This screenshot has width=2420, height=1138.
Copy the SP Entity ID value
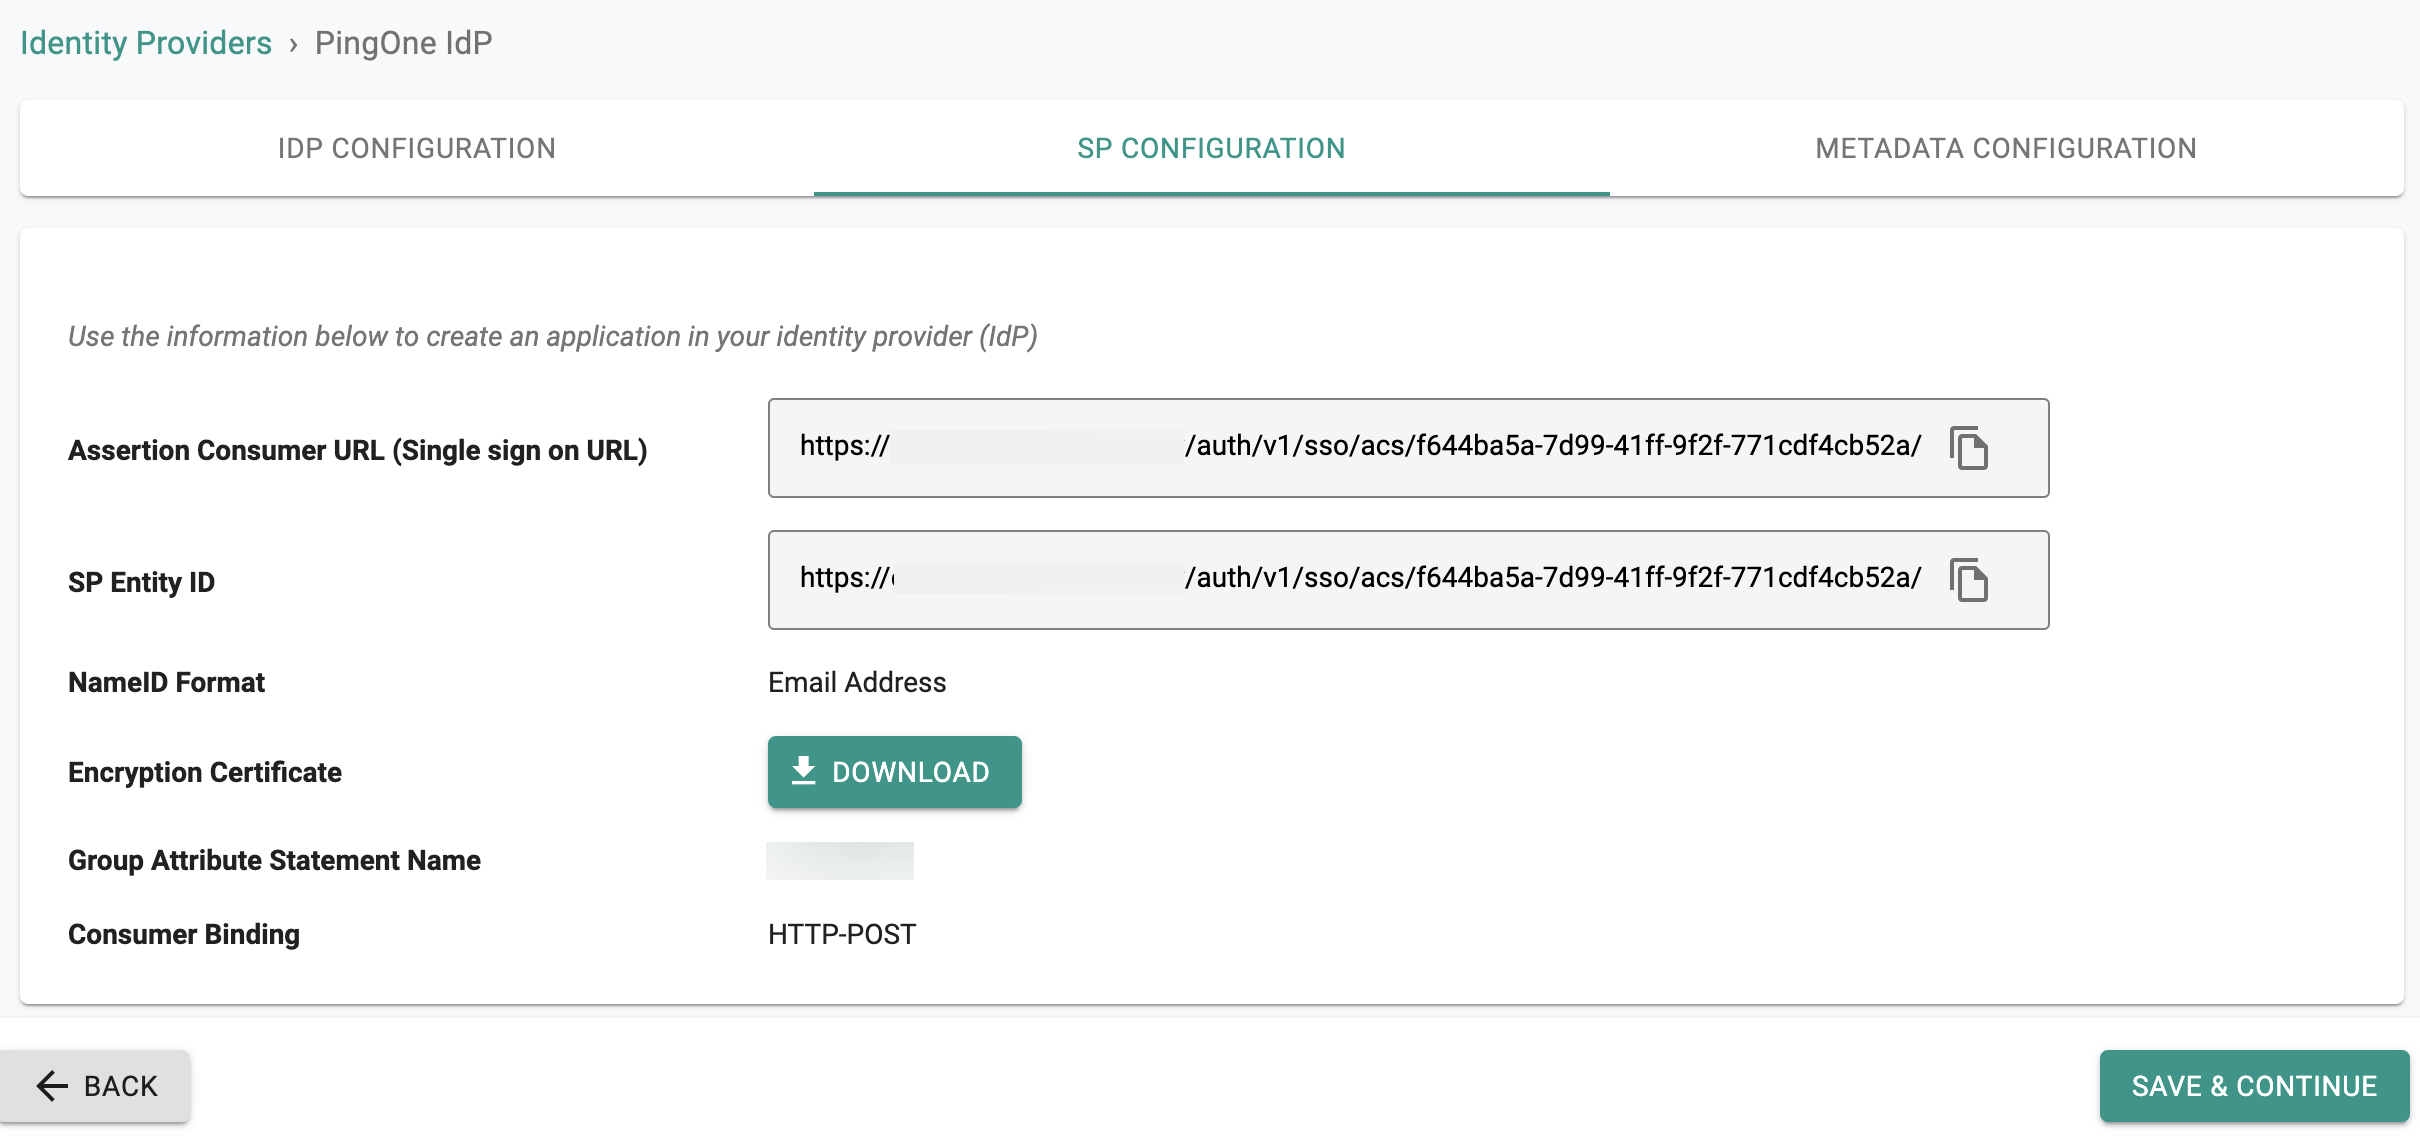coord(1968,580)
